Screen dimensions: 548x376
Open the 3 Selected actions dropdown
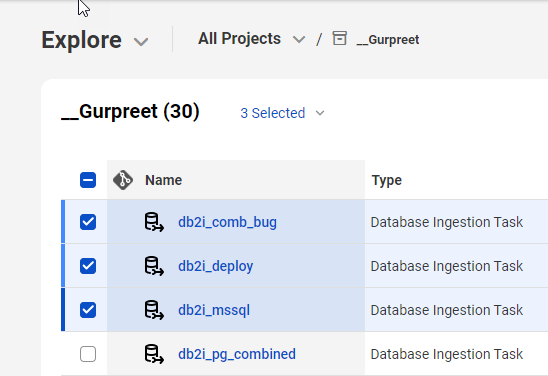(282, 113)
